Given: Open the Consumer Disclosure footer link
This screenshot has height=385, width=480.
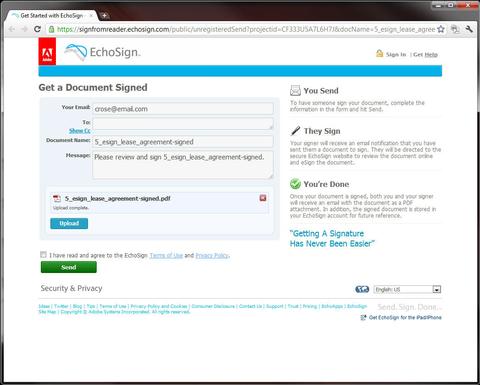Looking at the screenshot, I should click(x=213, y=306).
